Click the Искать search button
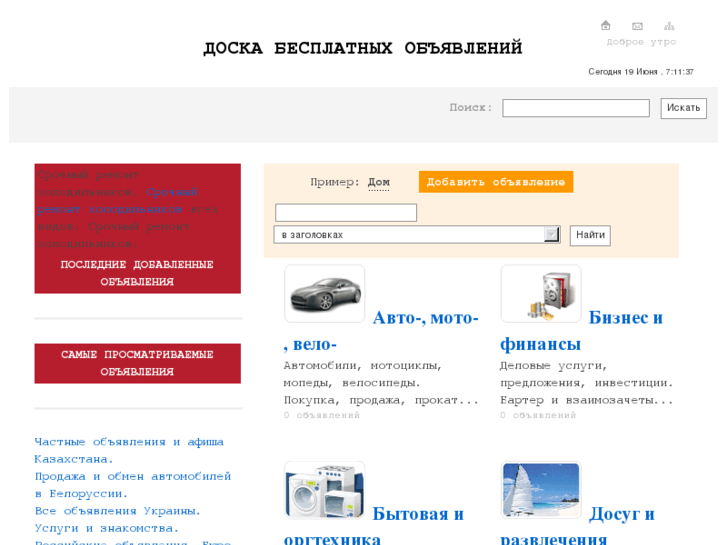This screenshot has height=545, width=727. coord(683,108)
